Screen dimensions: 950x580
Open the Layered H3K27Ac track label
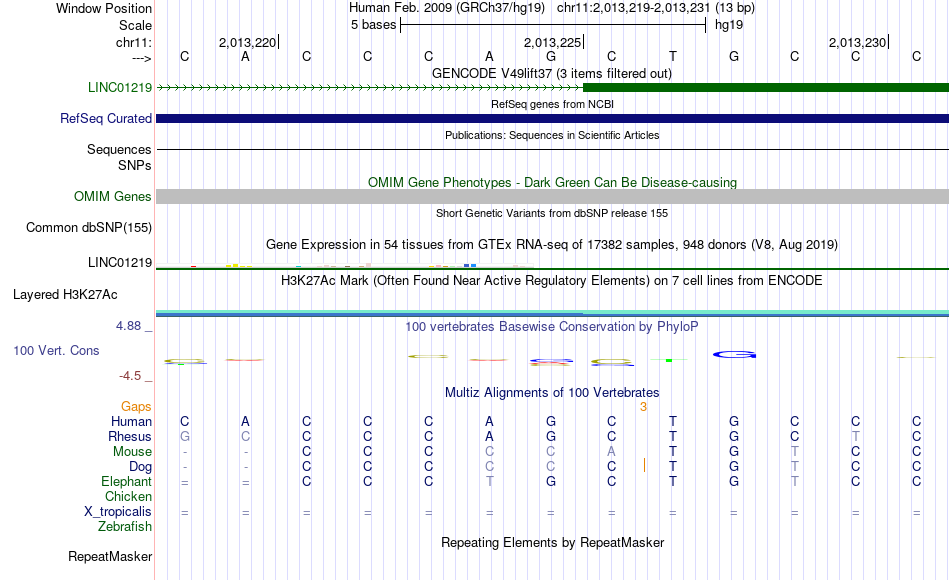(65, 295)
